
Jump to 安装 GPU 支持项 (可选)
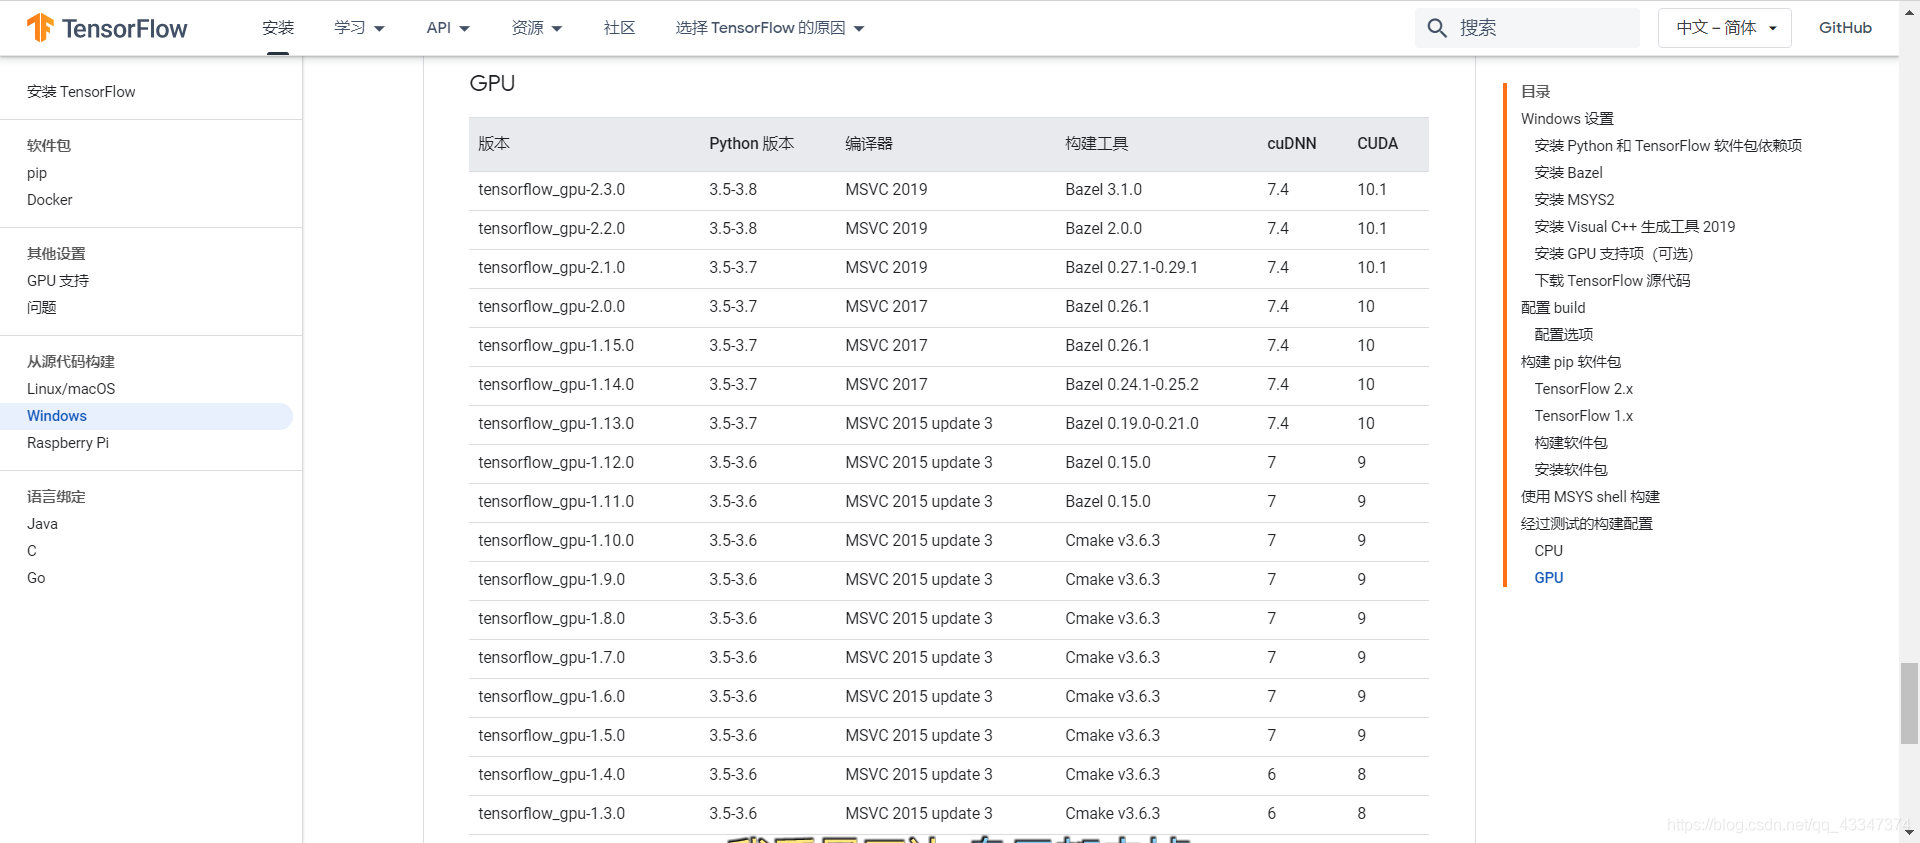tap(1614, 254)
